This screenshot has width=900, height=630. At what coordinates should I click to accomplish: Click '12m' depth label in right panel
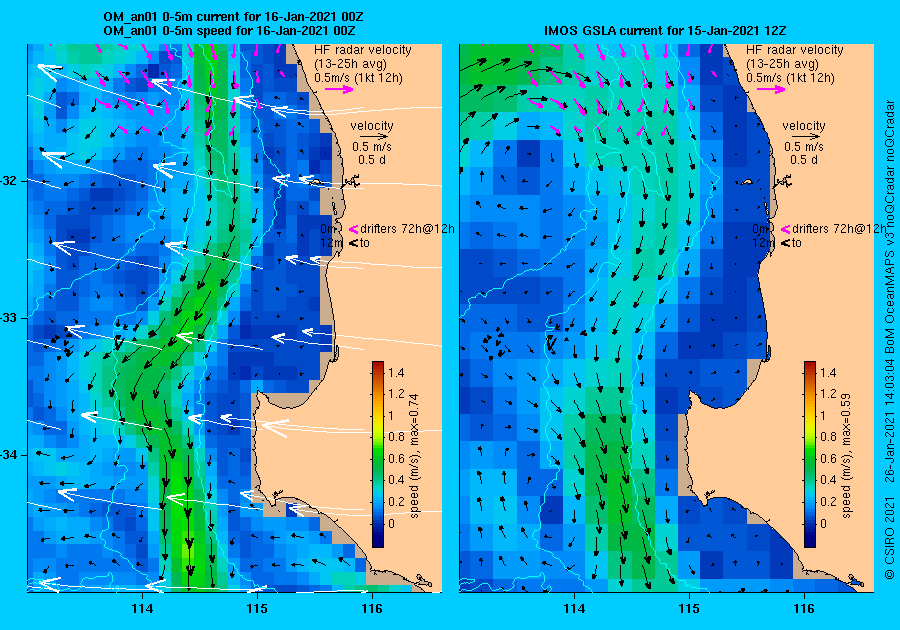click(763, 243)
